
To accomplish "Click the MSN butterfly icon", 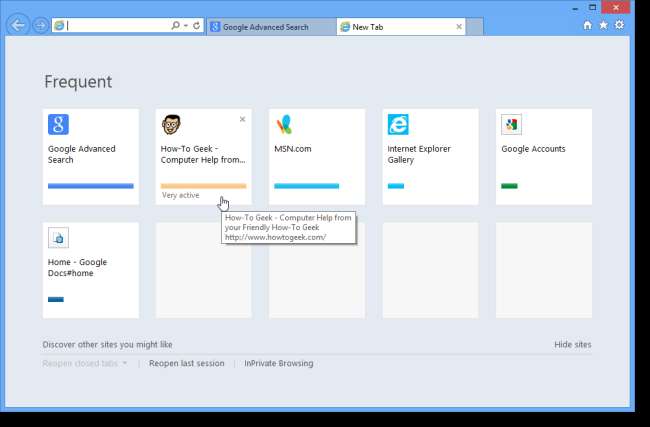I will click(x=284, y=124).
